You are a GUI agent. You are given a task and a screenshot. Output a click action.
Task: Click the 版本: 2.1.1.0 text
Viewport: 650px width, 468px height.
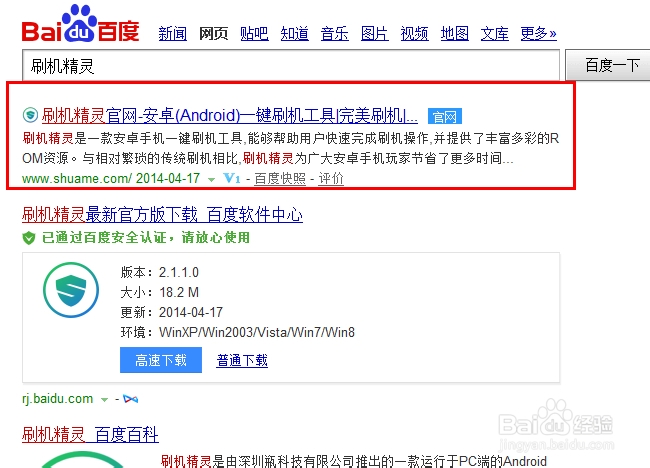[x=160, y=272]
